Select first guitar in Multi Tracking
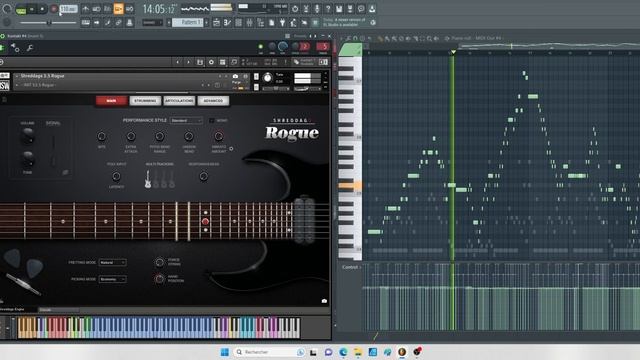Viewport: 640px width, 360px height. click(148, 179)
